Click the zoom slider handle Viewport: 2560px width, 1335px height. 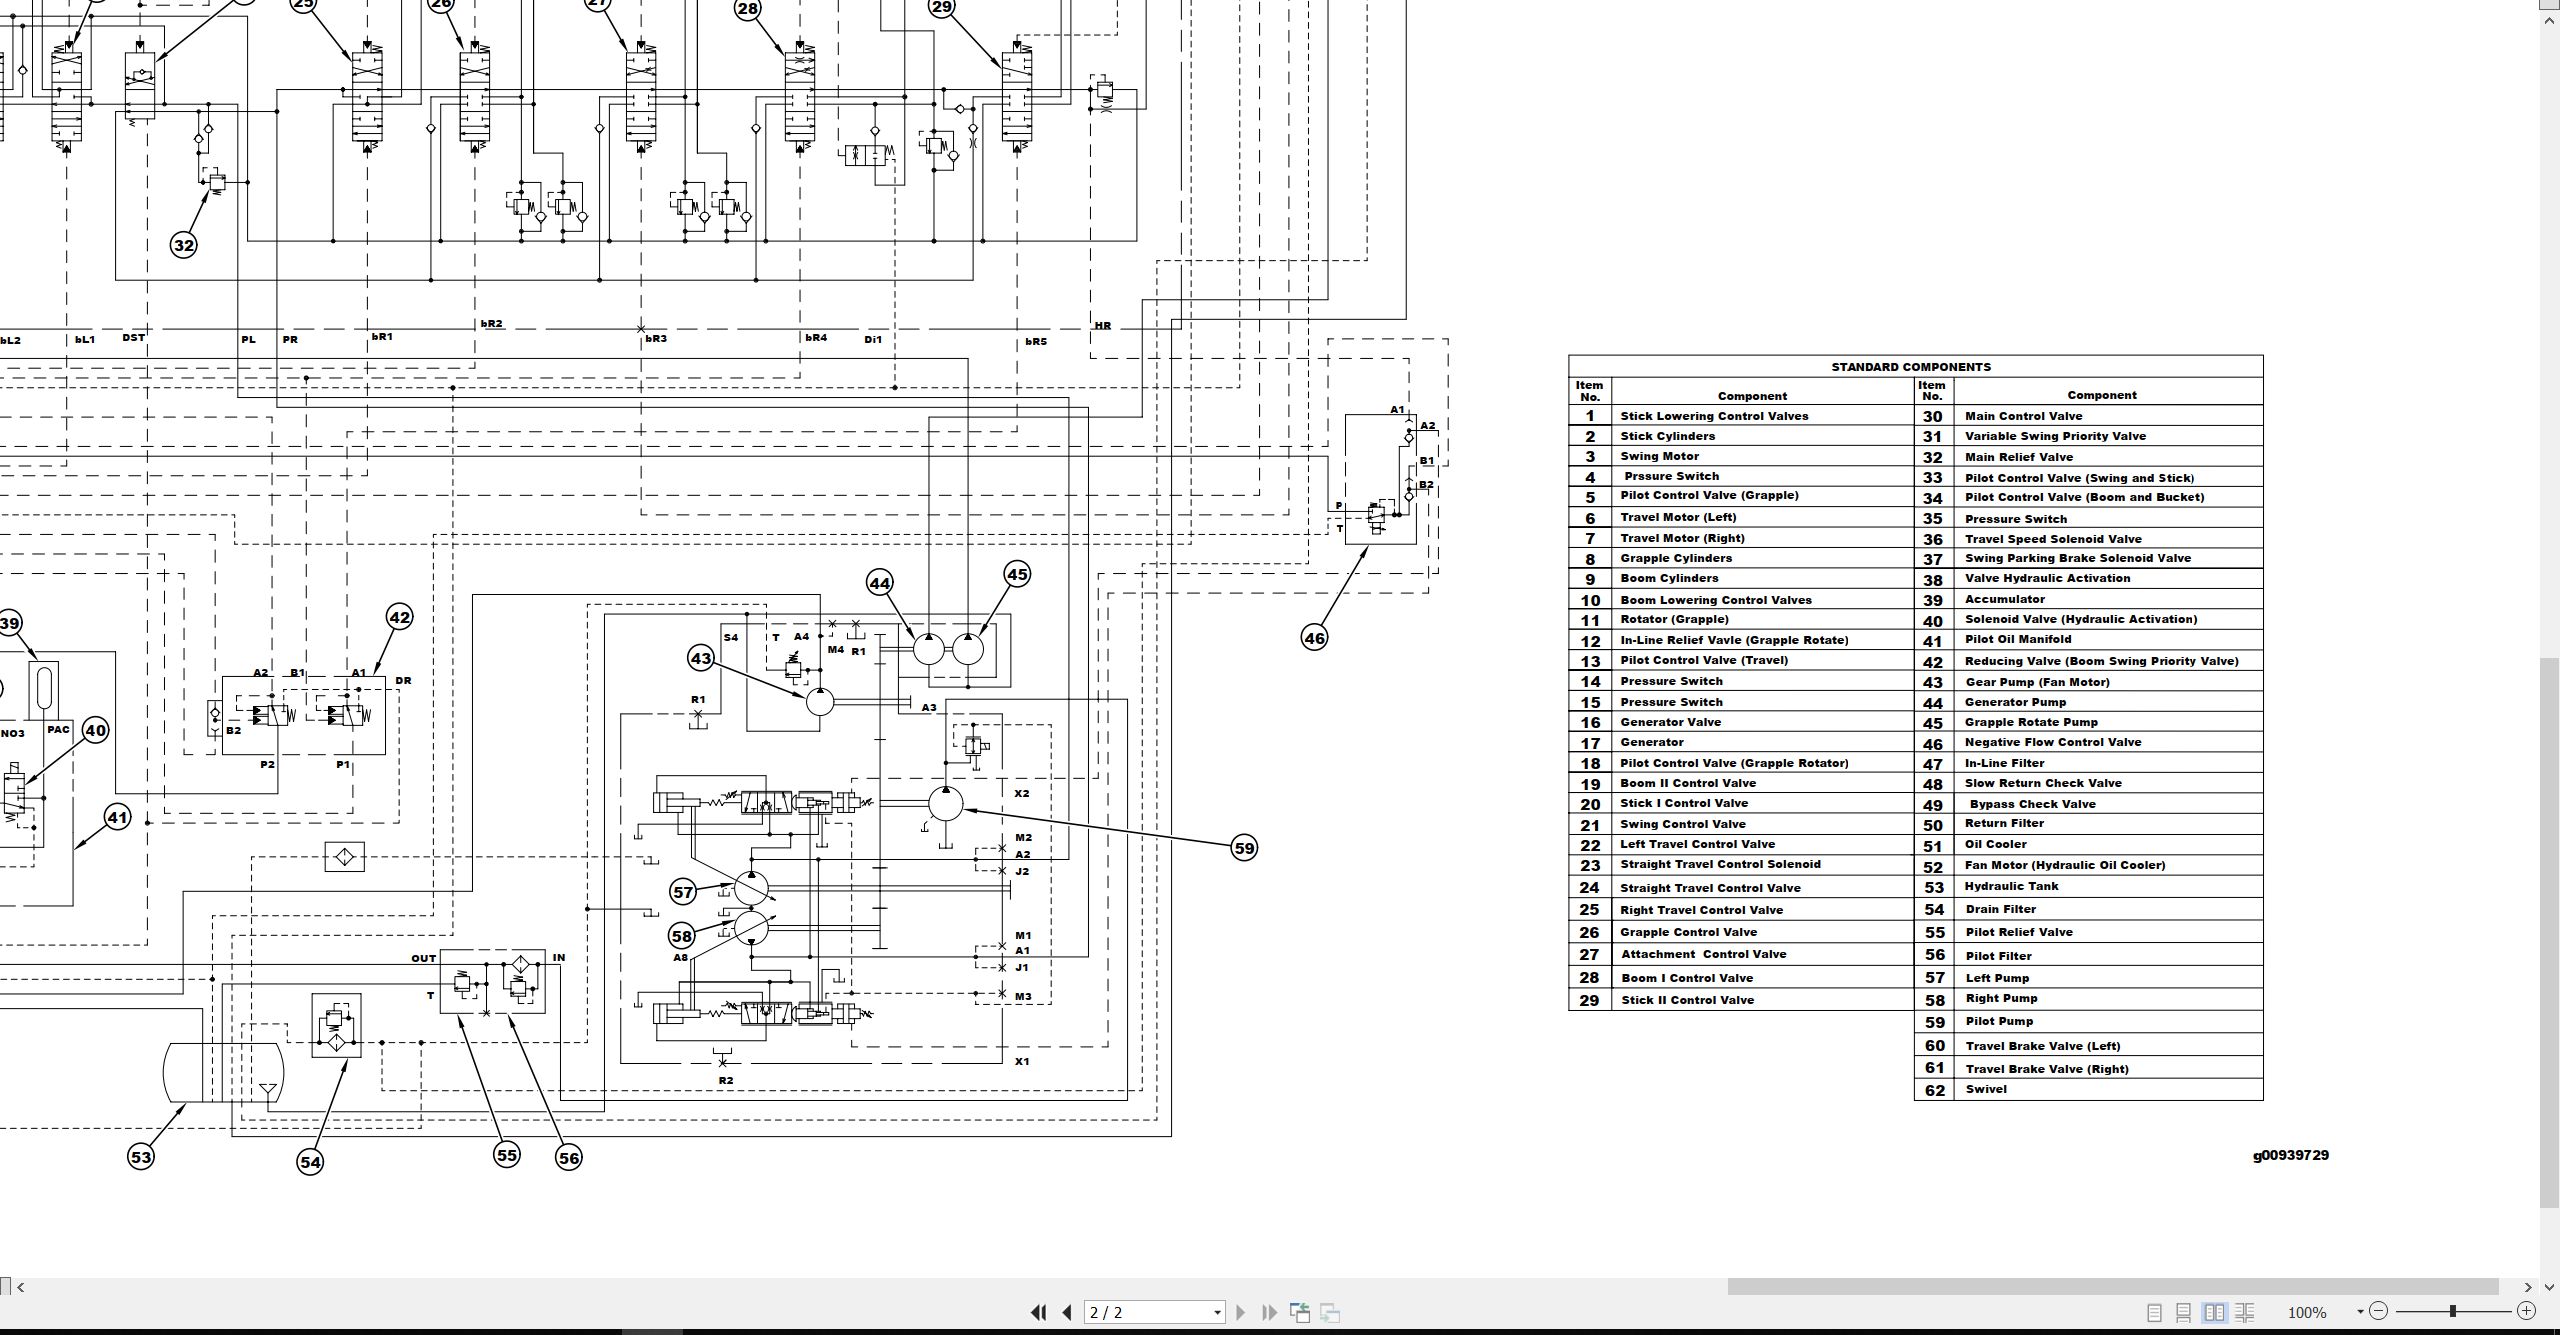[x=2452, y=1310]
